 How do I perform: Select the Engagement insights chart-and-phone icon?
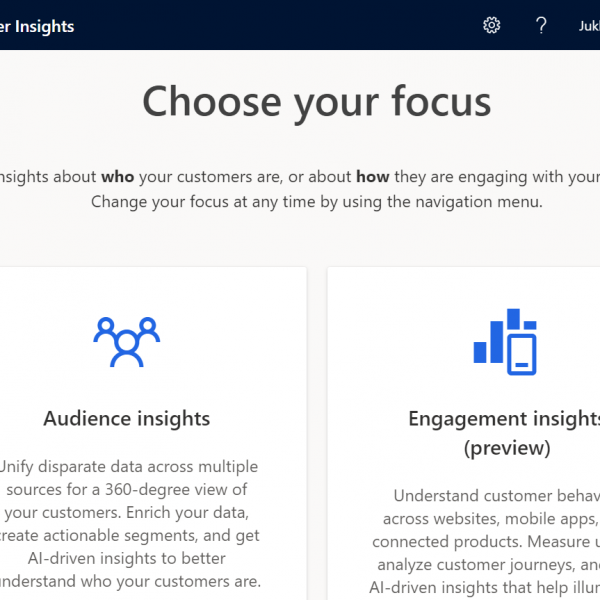click(505, 342)
